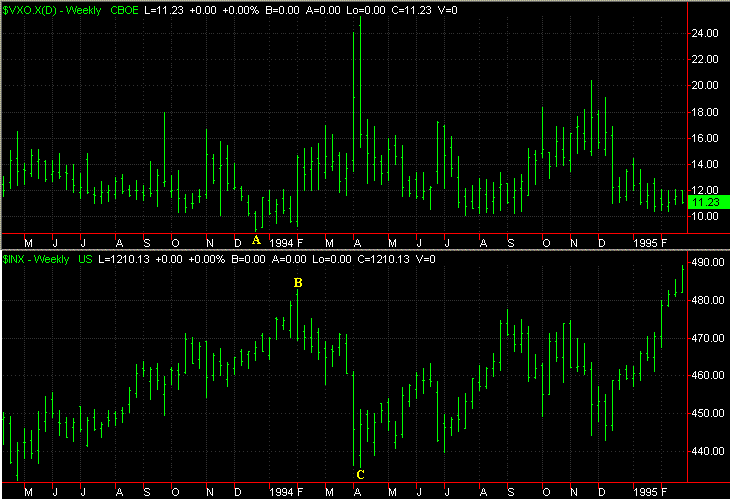Click the $INX symbol title in lower chart
The height and width of the screenshot is (500, 730).
pyautogui.click(x=18, y=259)
